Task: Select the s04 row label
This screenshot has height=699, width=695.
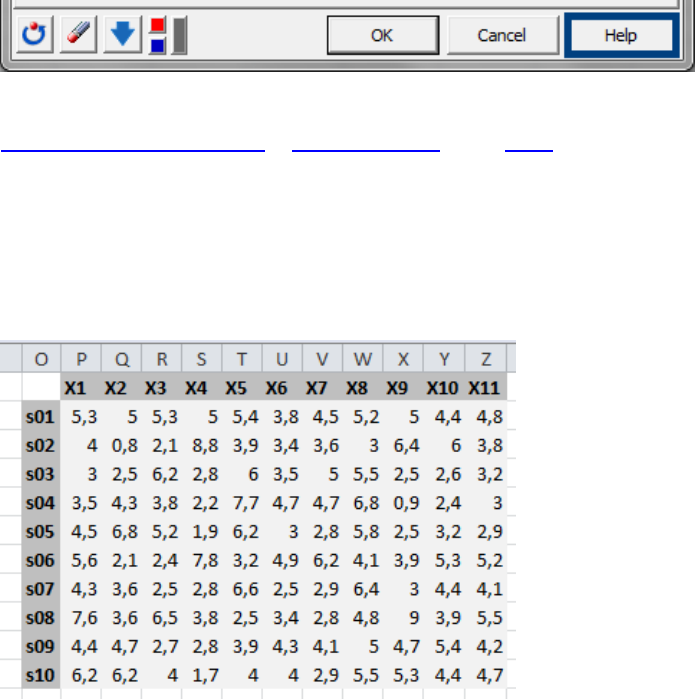Action: (x=41, y=503)
